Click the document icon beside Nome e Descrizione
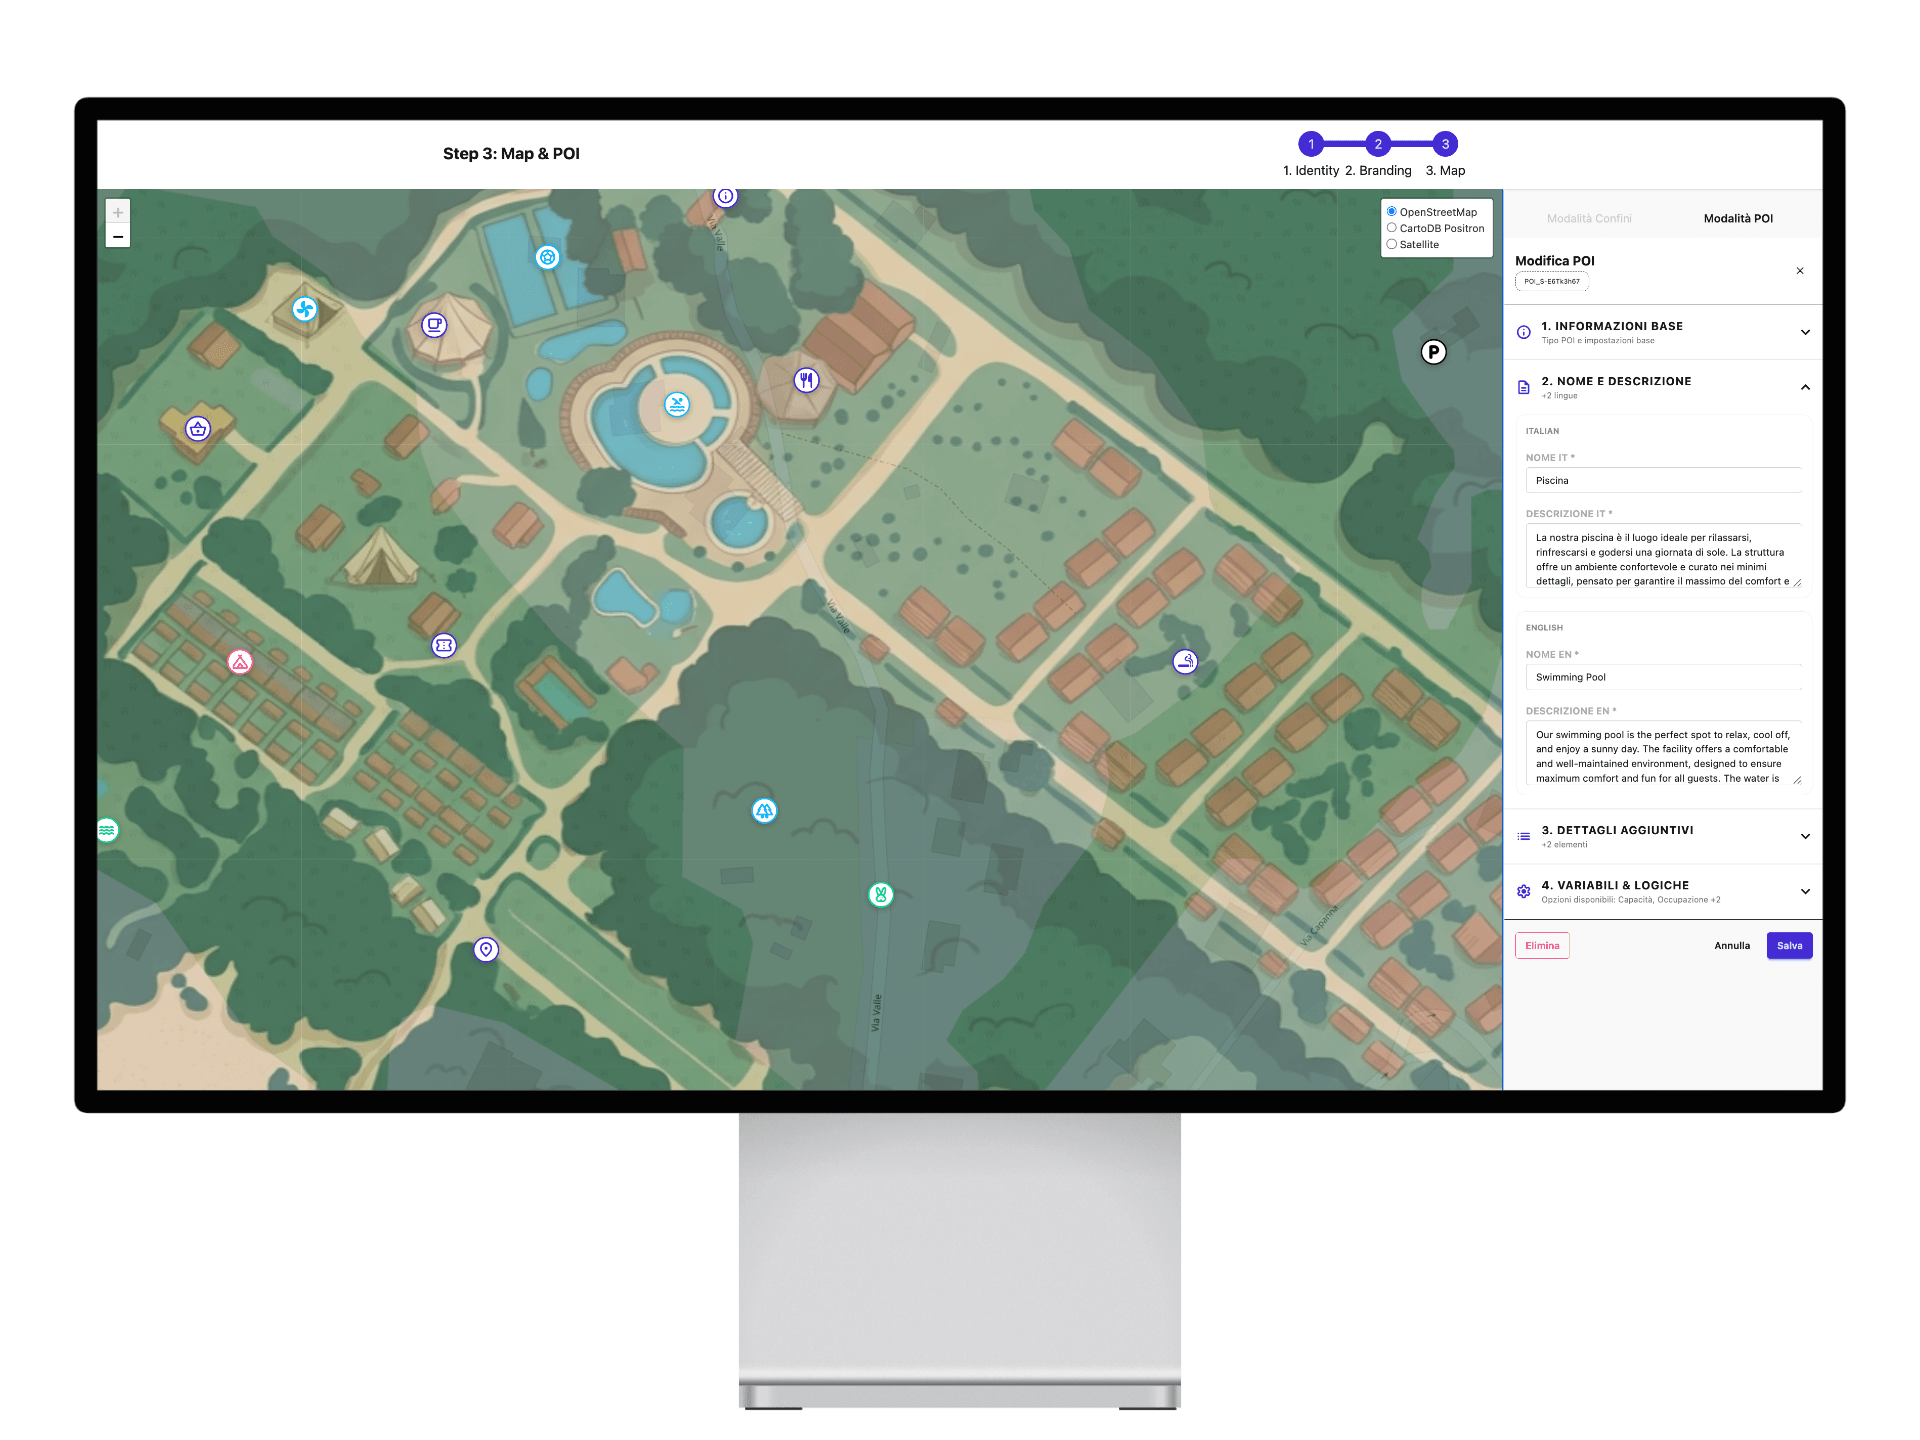 tap(1523, 387)
